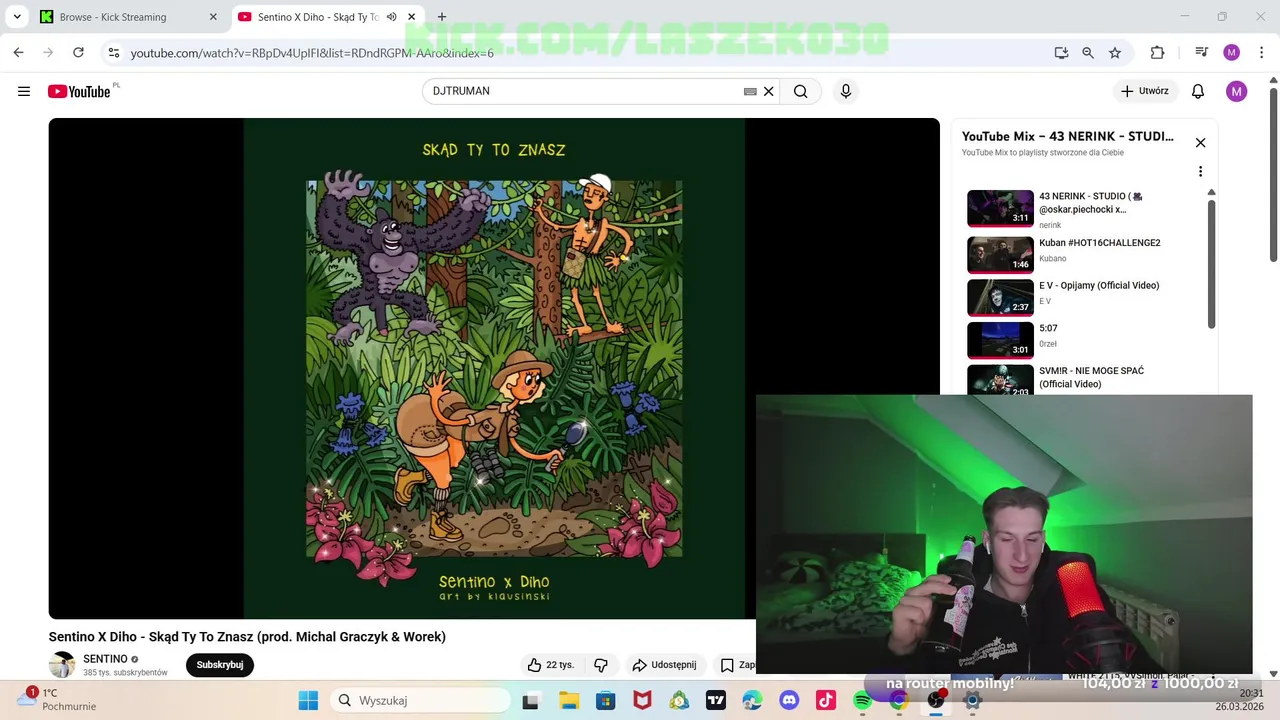Open the on-screen keyboard in search box
The image size is (1280, 720).
(x=750, y=91)
